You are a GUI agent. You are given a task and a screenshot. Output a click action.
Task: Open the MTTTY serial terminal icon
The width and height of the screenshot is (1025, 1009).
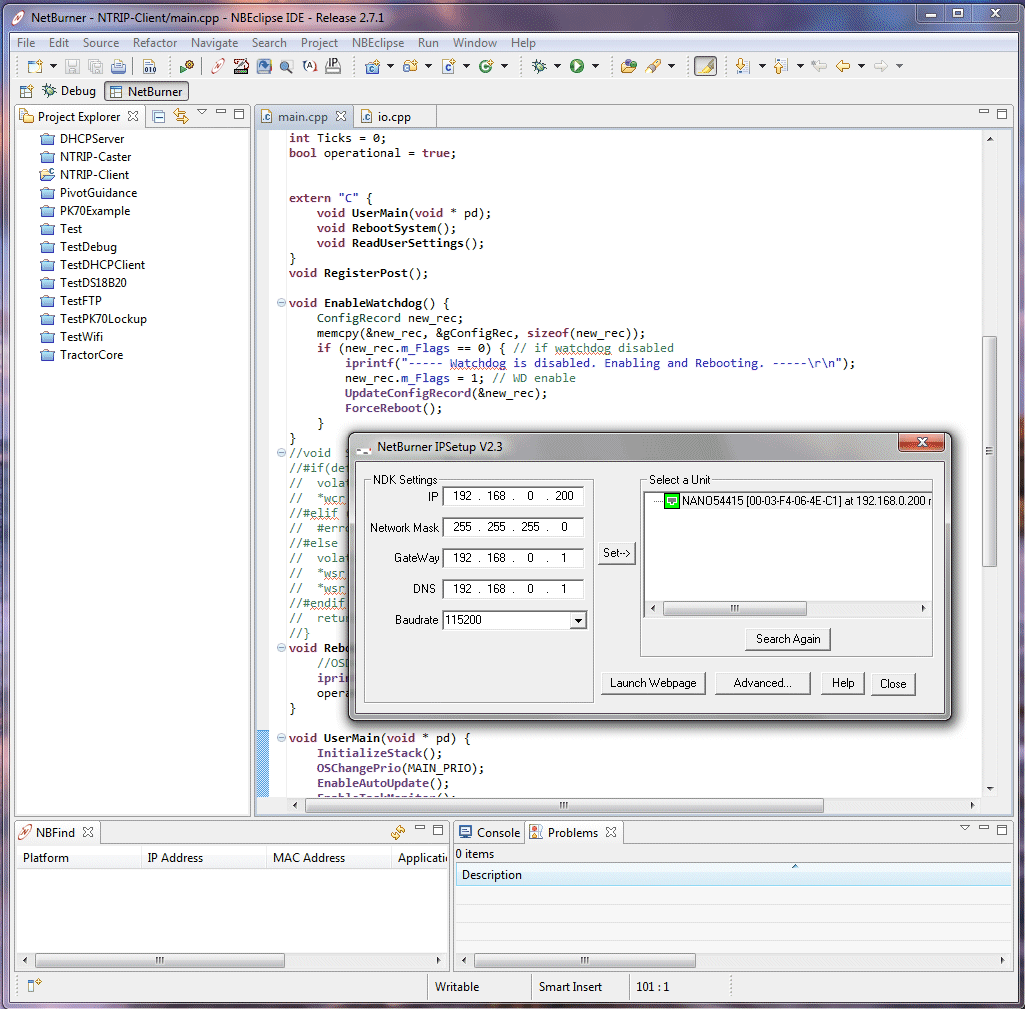click(241, 66)
